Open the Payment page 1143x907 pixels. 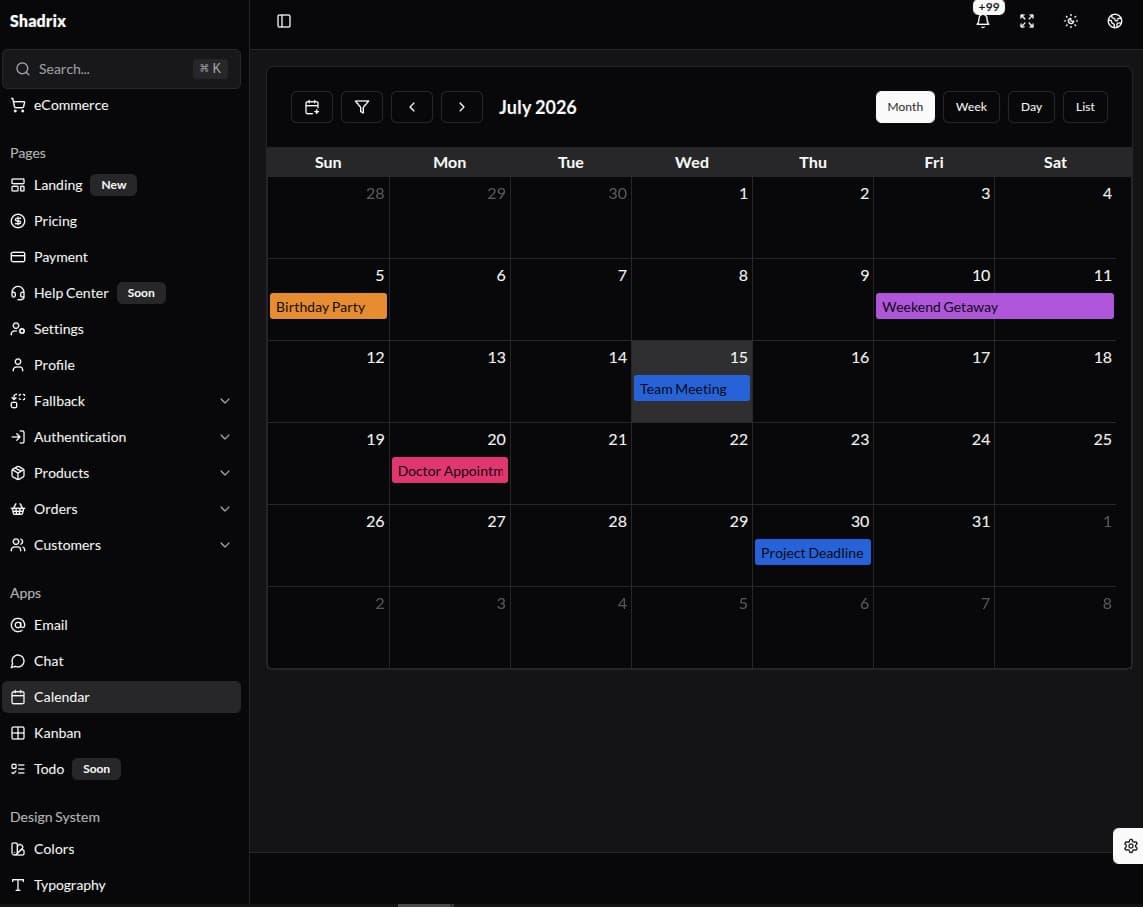pyautogui.click(x=122, y=257)
